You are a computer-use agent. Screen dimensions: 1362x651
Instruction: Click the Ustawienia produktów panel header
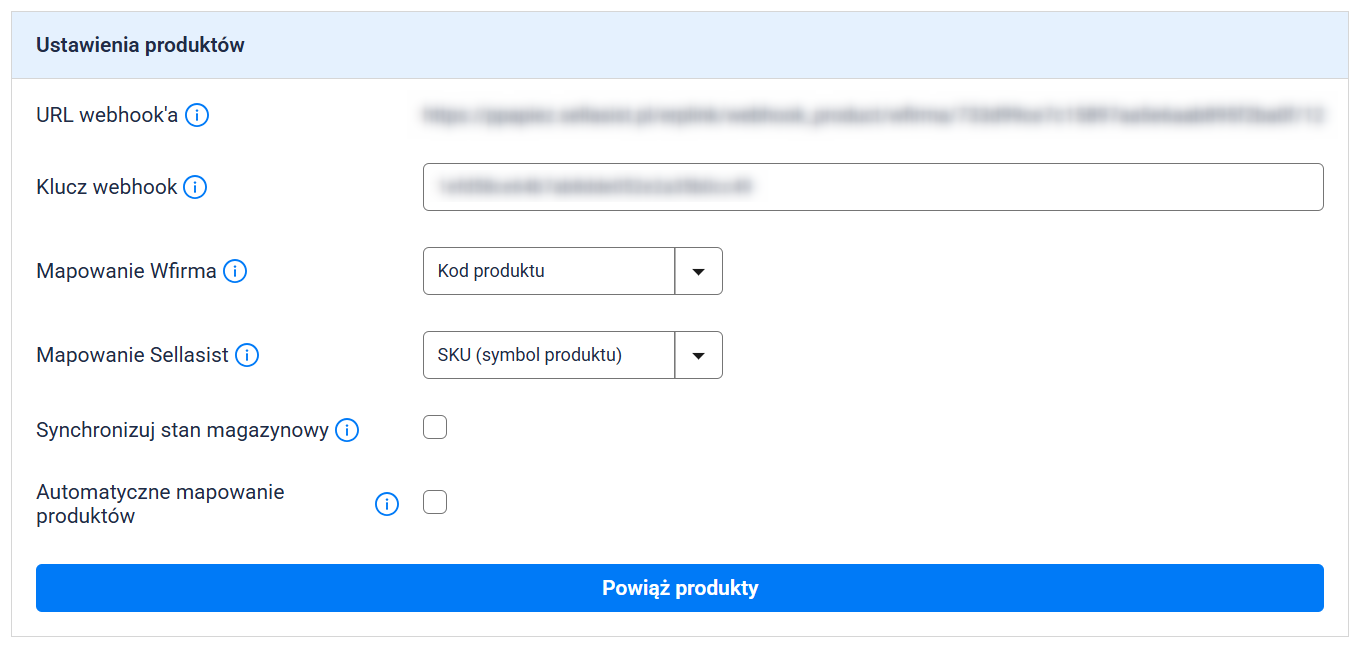[x=141, y=45]
